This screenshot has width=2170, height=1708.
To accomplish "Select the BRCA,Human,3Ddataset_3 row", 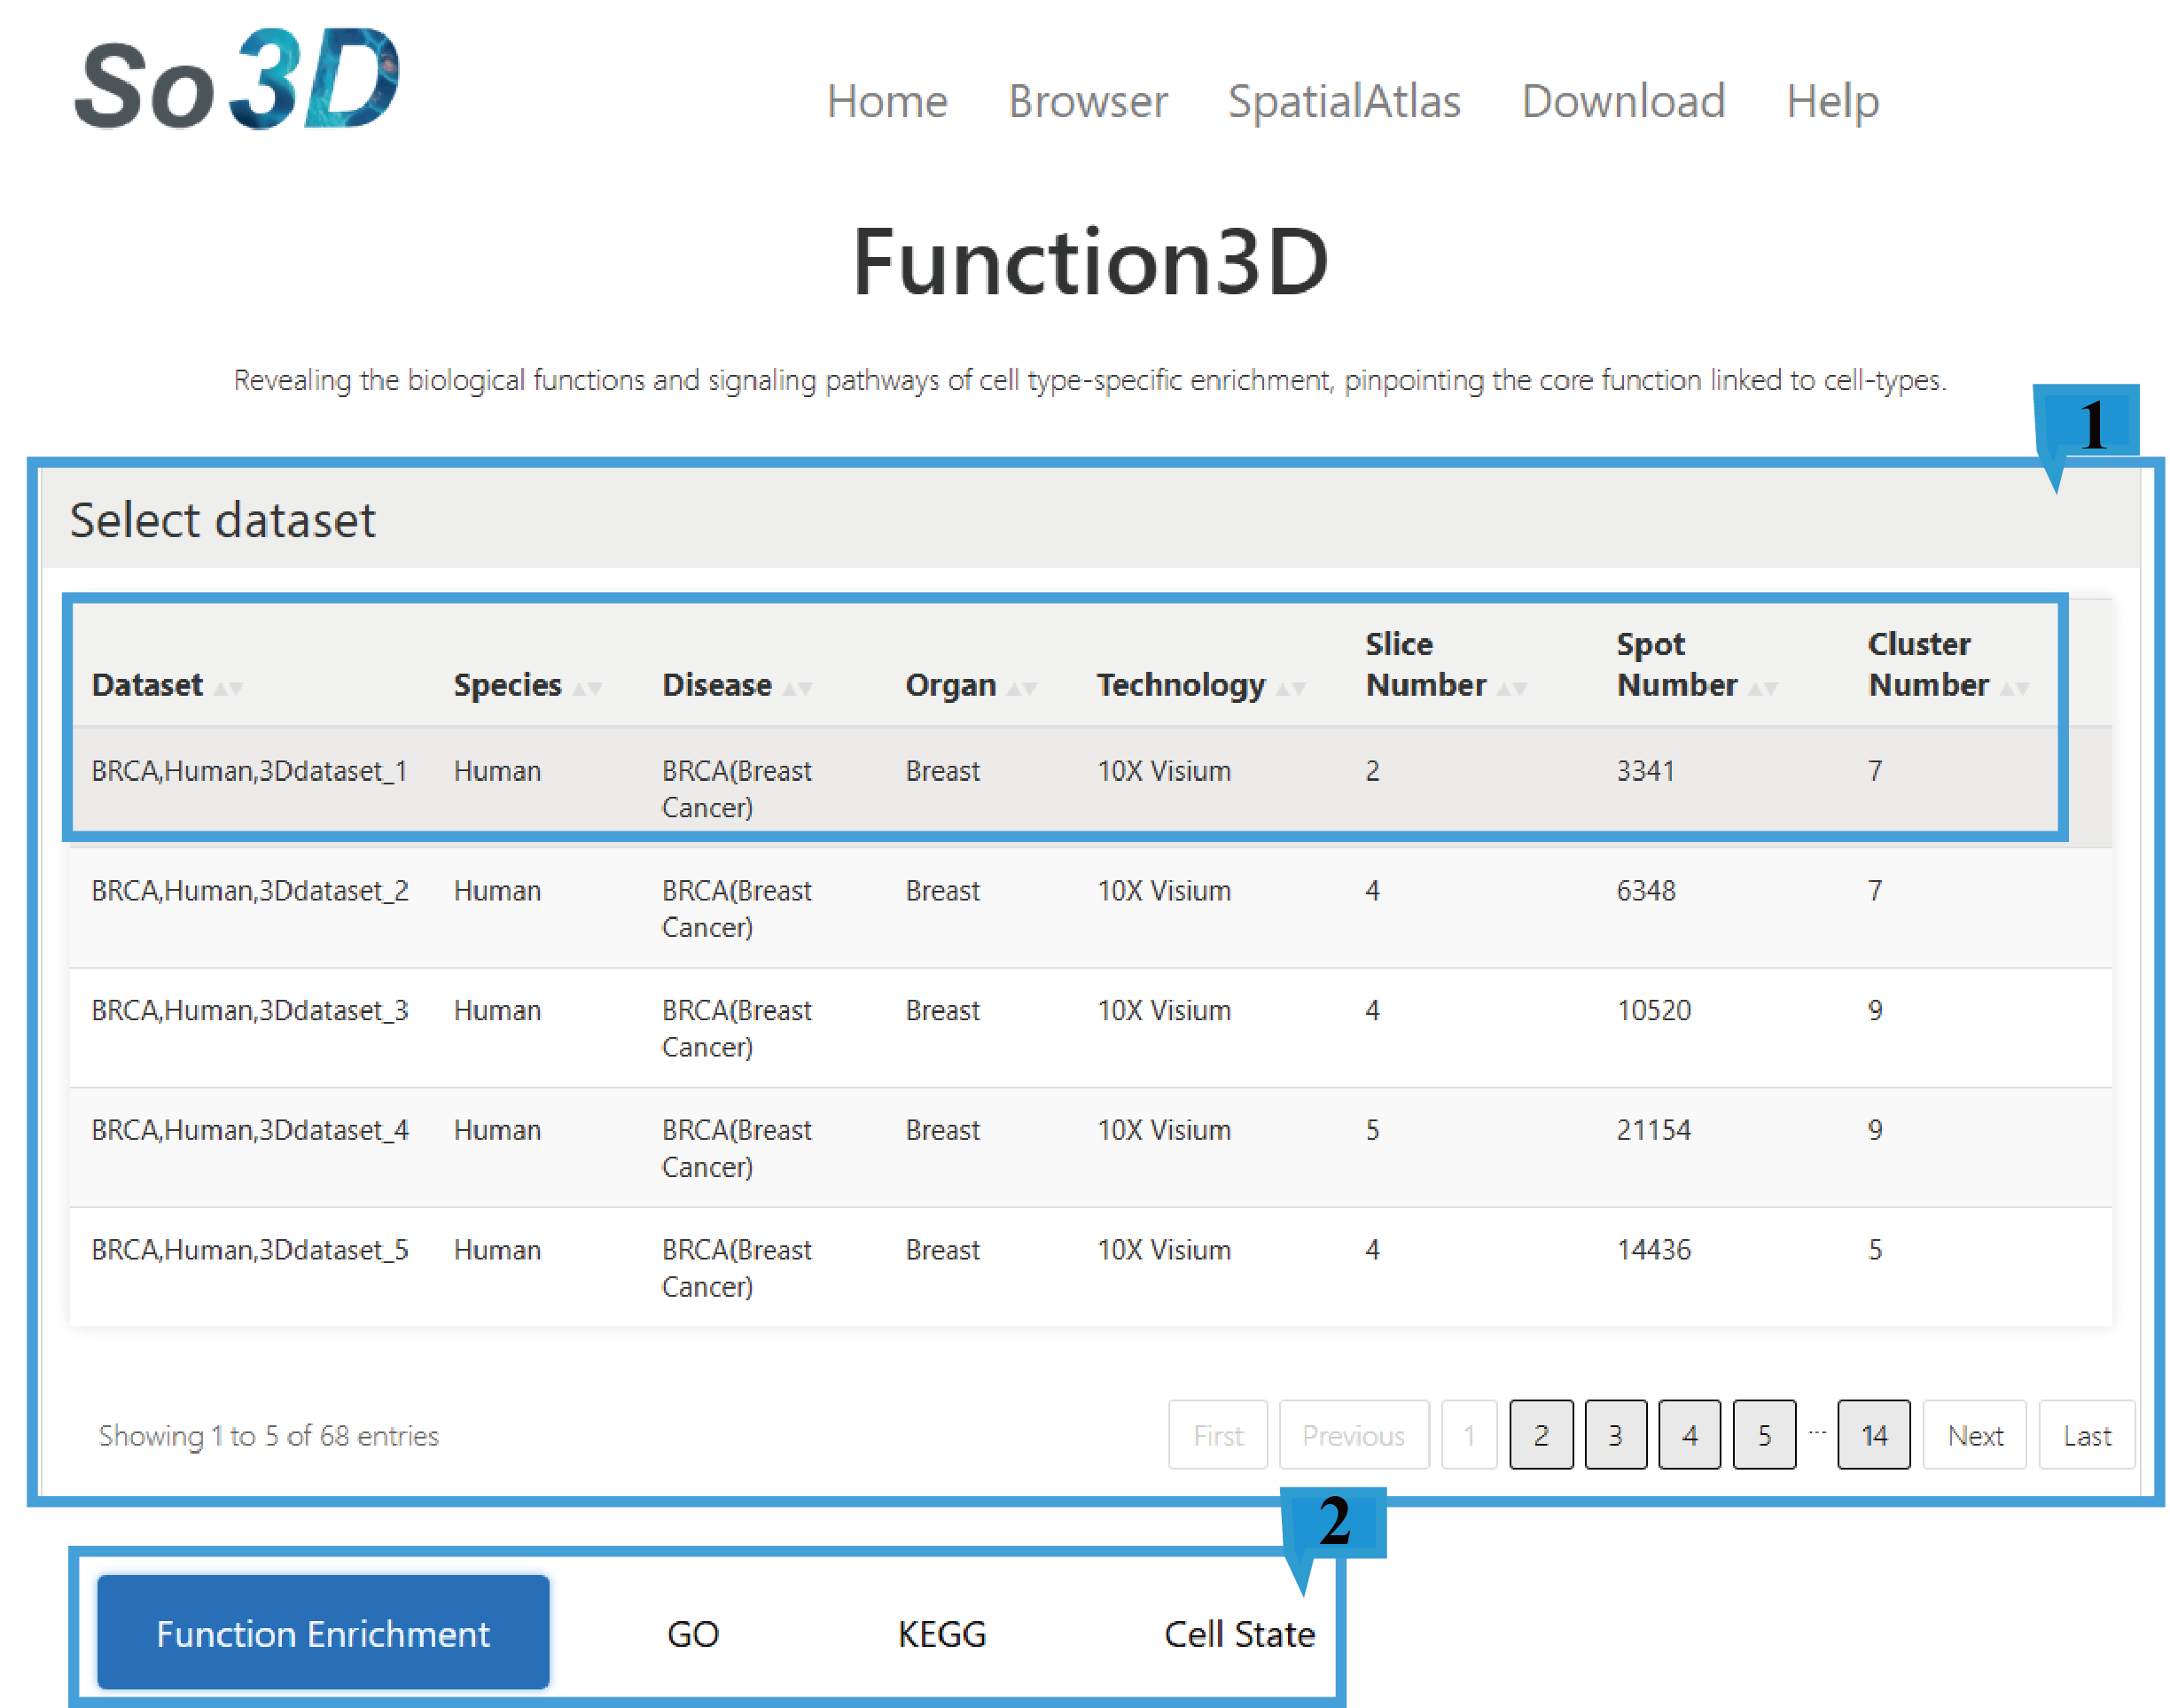I will pos(250,1010).
